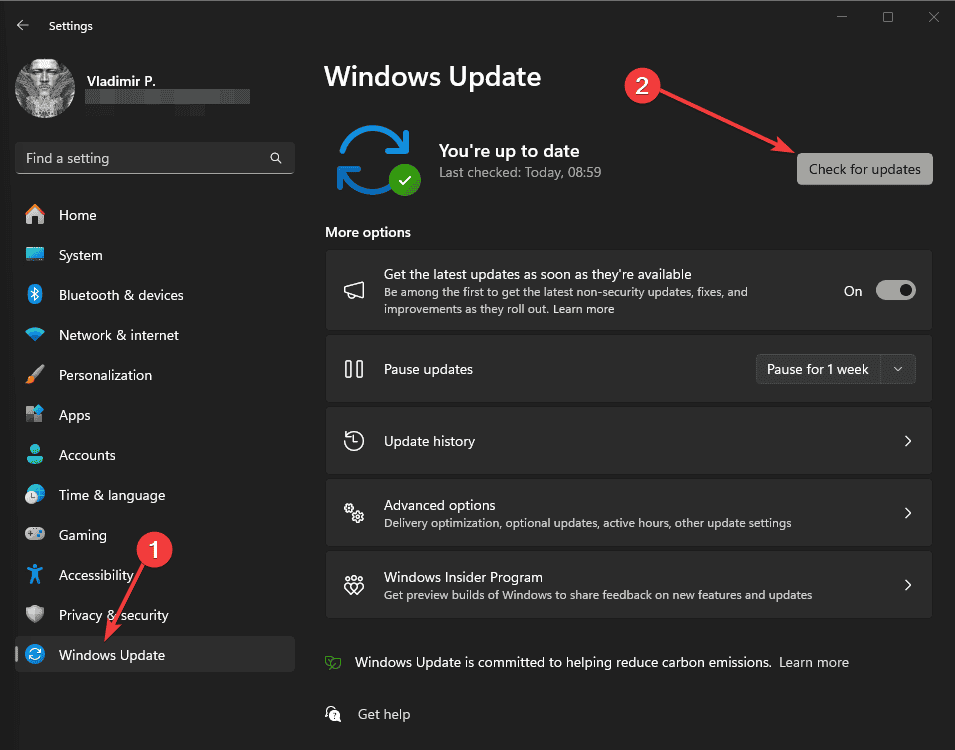
Task: Click the "Pause updates" label
Action: pos(428,369)
